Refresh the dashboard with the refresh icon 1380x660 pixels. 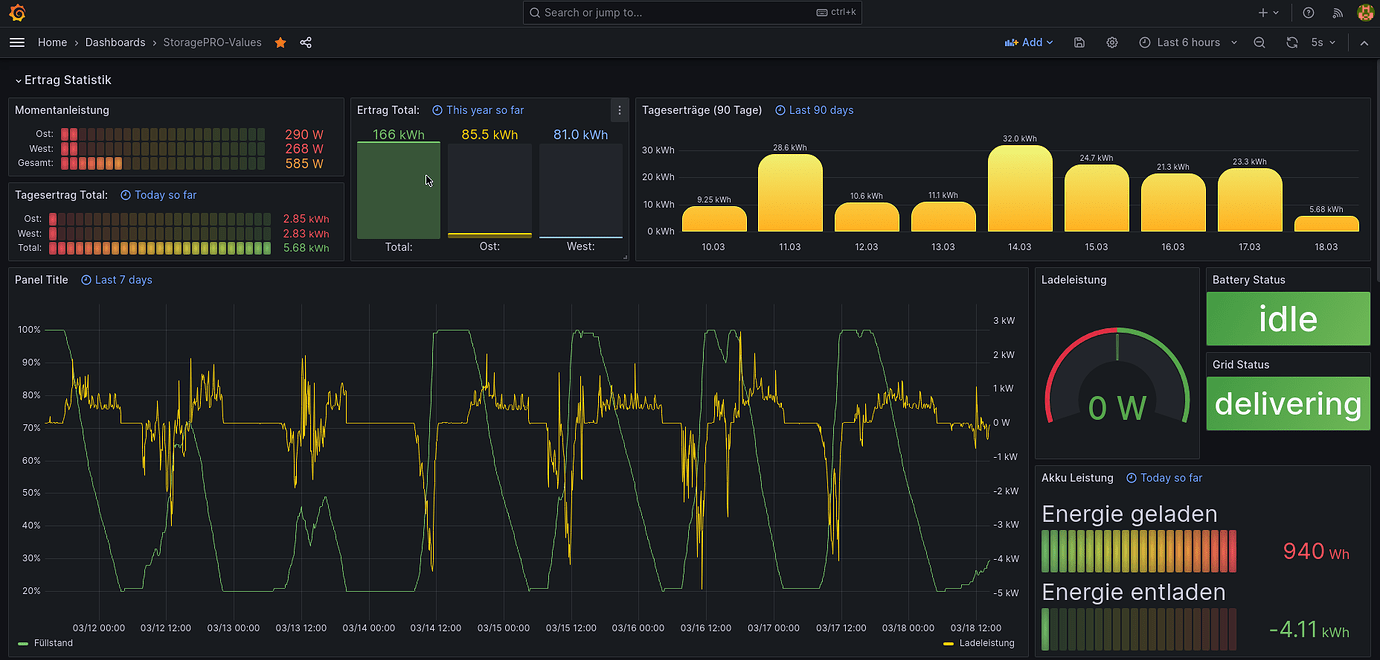(1291, 42)
